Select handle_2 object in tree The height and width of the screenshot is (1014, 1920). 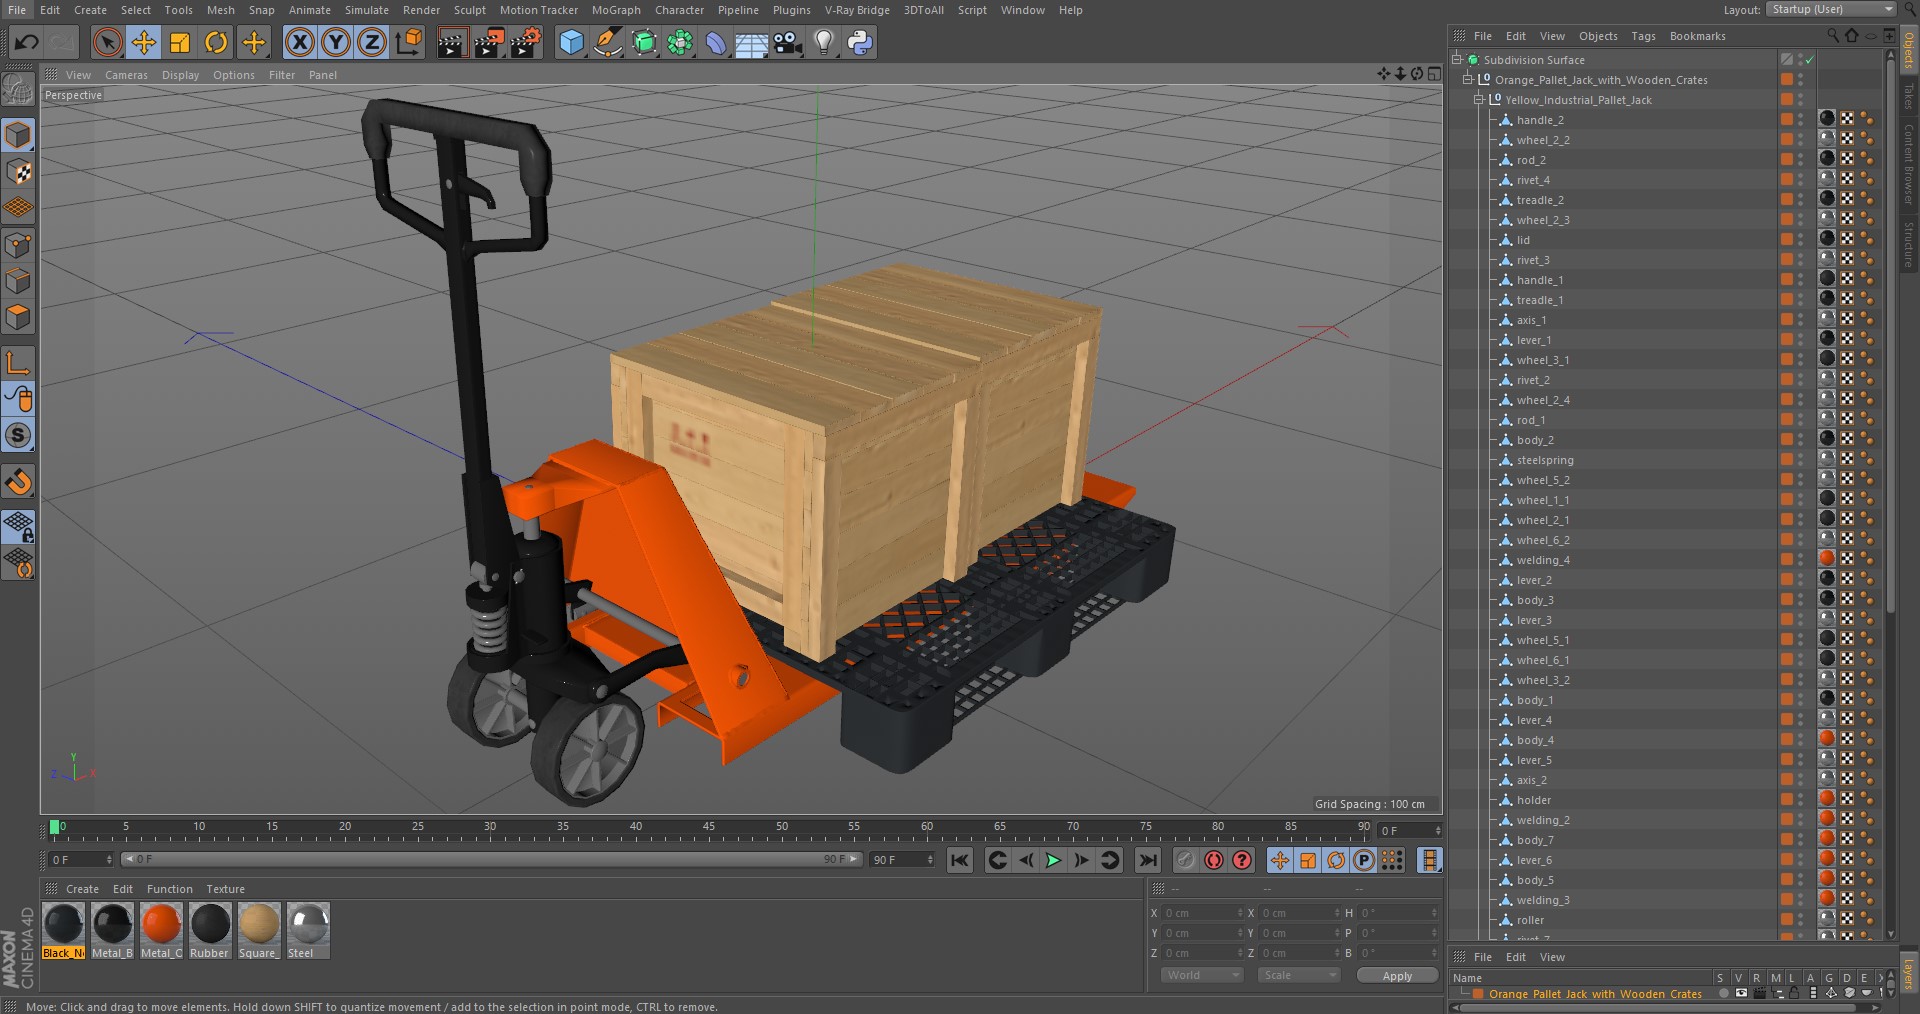(x=1540, y=120)
